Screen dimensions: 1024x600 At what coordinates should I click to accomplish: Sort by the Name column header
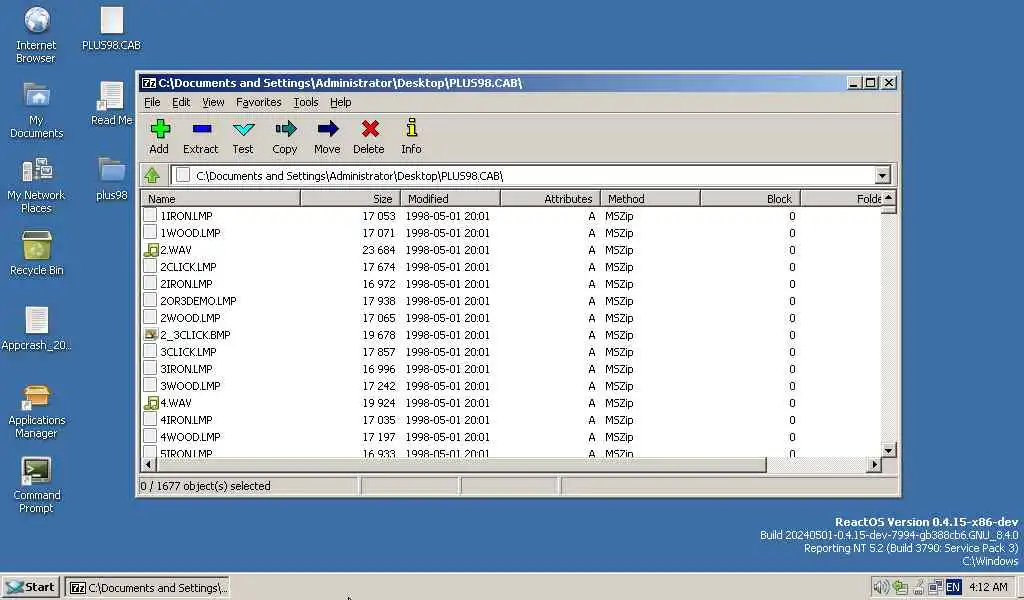pos(221,198)
